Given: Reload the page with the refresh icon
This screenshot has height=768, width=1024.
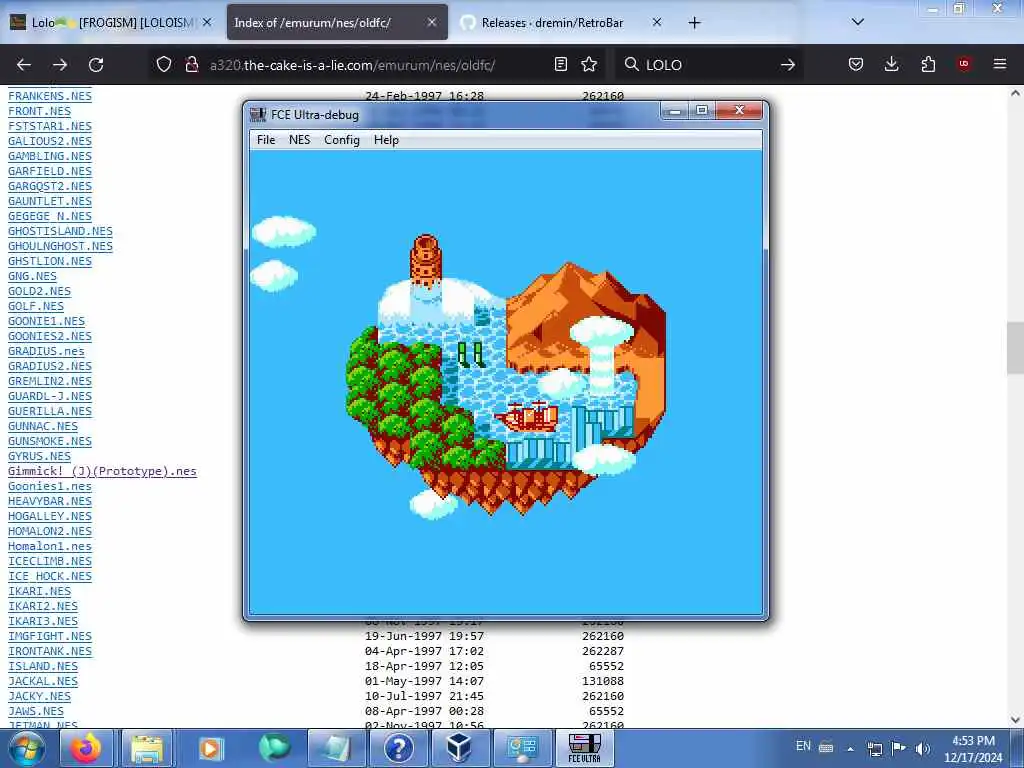Looking at the screenshot, I should [x=96, y=65].
